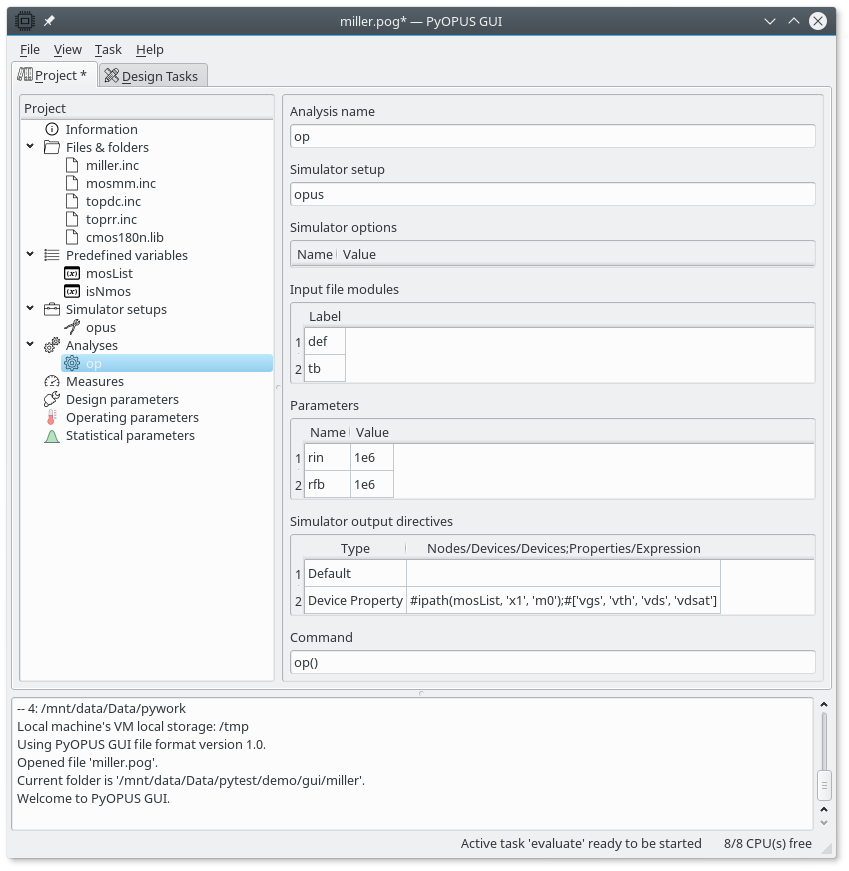Click the miller.inc file icon

tap(72, 165)
